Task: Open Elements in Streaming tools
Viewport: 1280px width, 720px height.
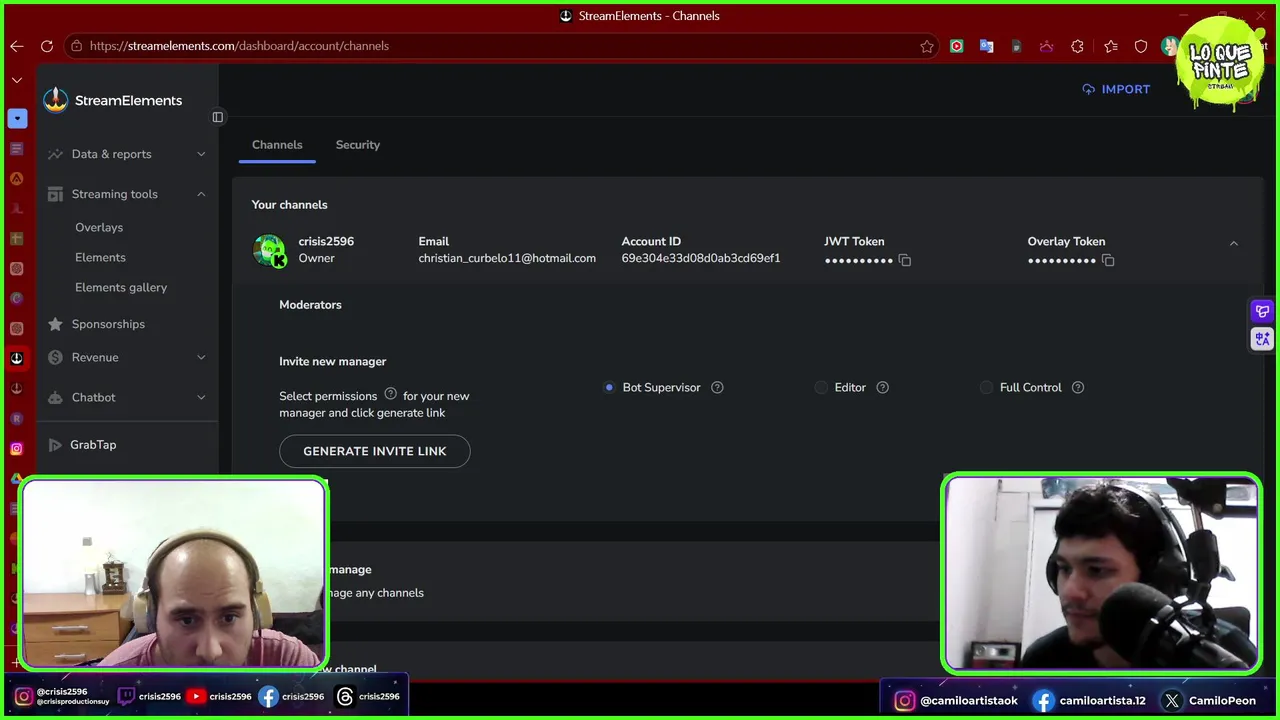Action: click(x=100, y=257)
